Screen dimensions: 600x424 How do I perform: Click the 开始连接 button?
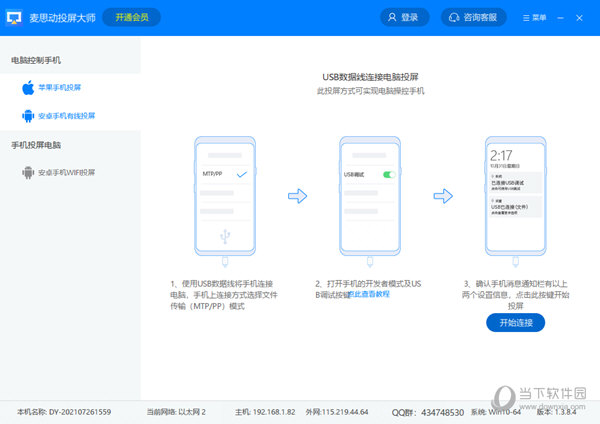point(515,323)
